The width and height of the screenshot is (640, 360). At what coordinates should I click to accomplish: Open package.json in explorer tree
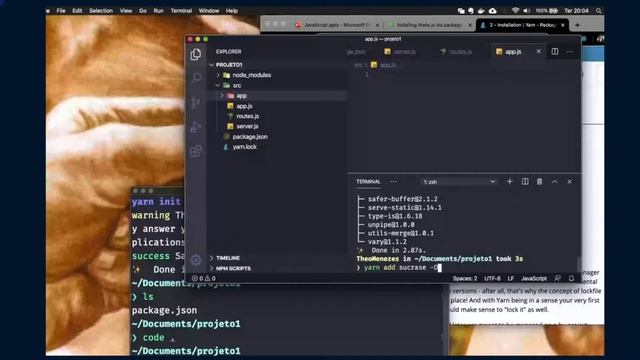(250, 136)
